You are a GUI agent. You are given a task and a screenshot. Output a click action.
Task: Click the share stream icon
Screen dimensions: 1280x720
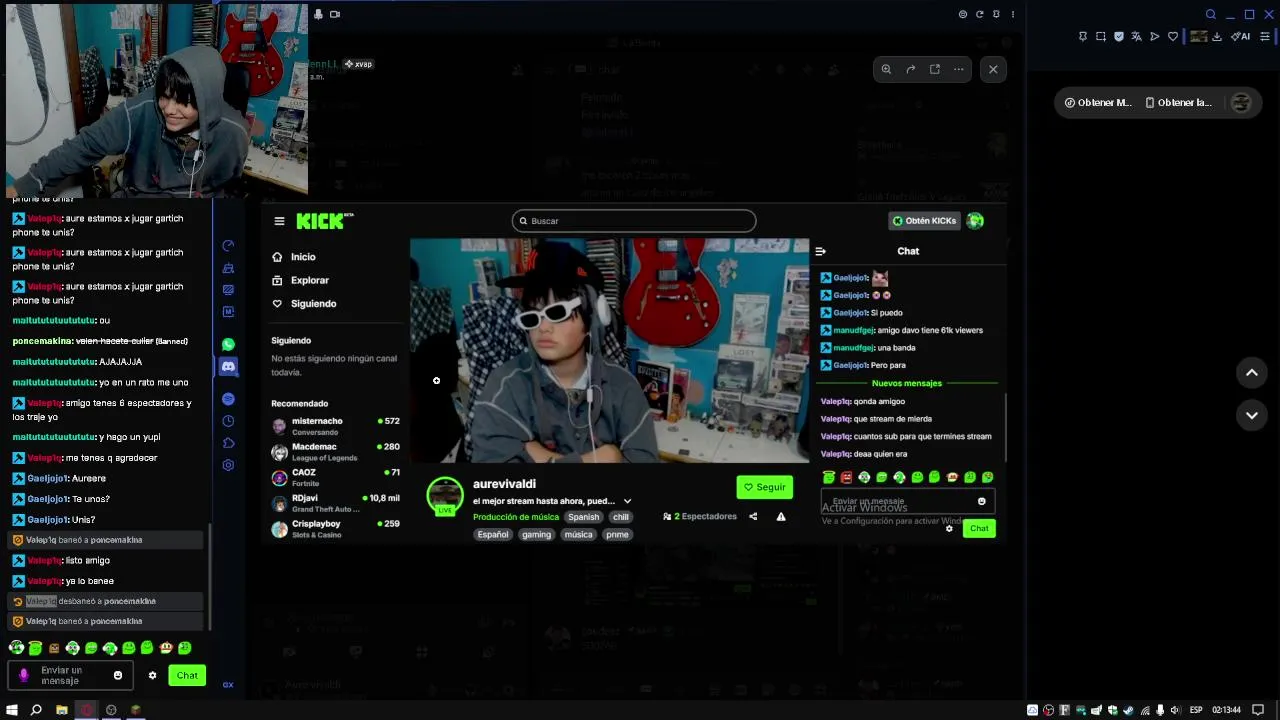tap(753, 517)
